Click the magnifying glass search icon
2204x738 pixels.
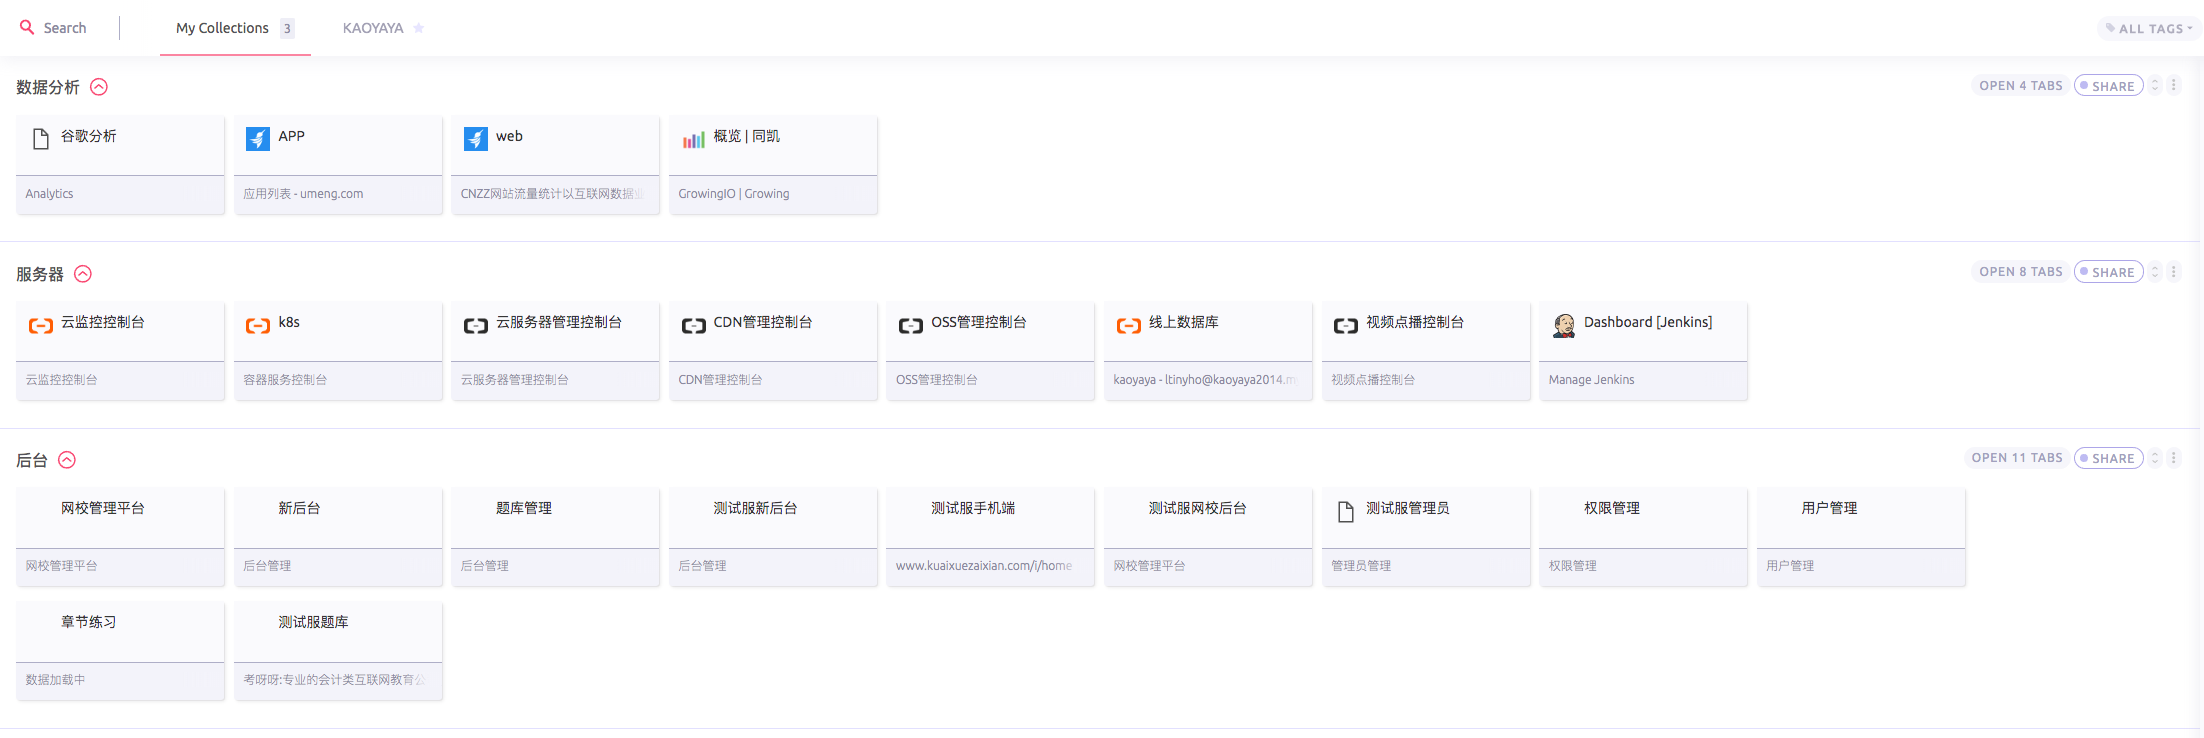pyautogui.click(x=27, y=28)
